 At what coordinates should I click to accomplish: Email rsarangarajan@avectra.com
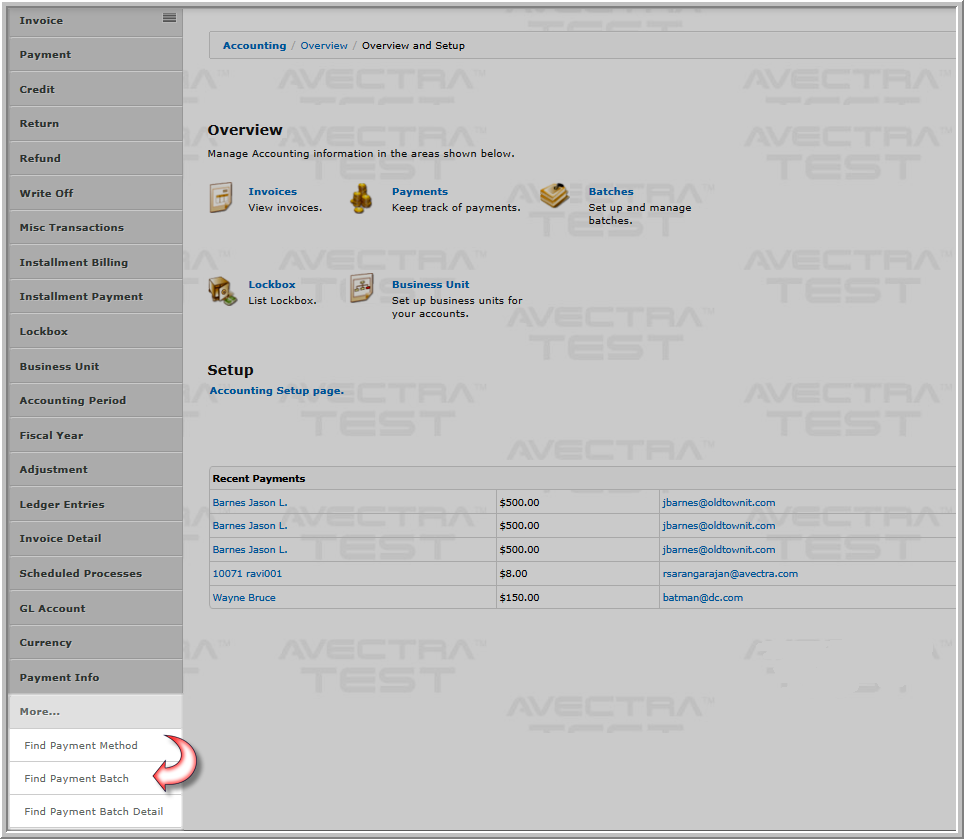[x=730, y=574]
